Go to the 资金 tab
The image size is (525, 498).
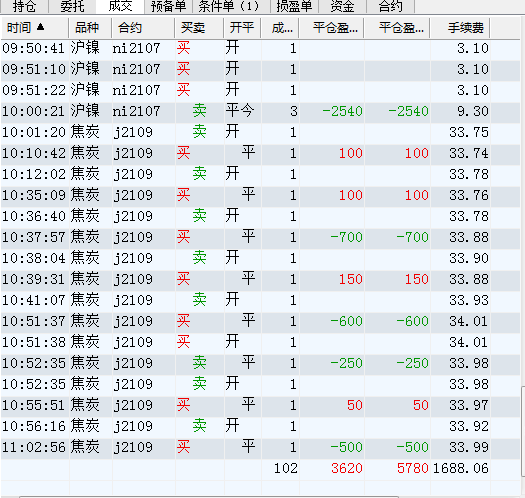pos(343,6)
